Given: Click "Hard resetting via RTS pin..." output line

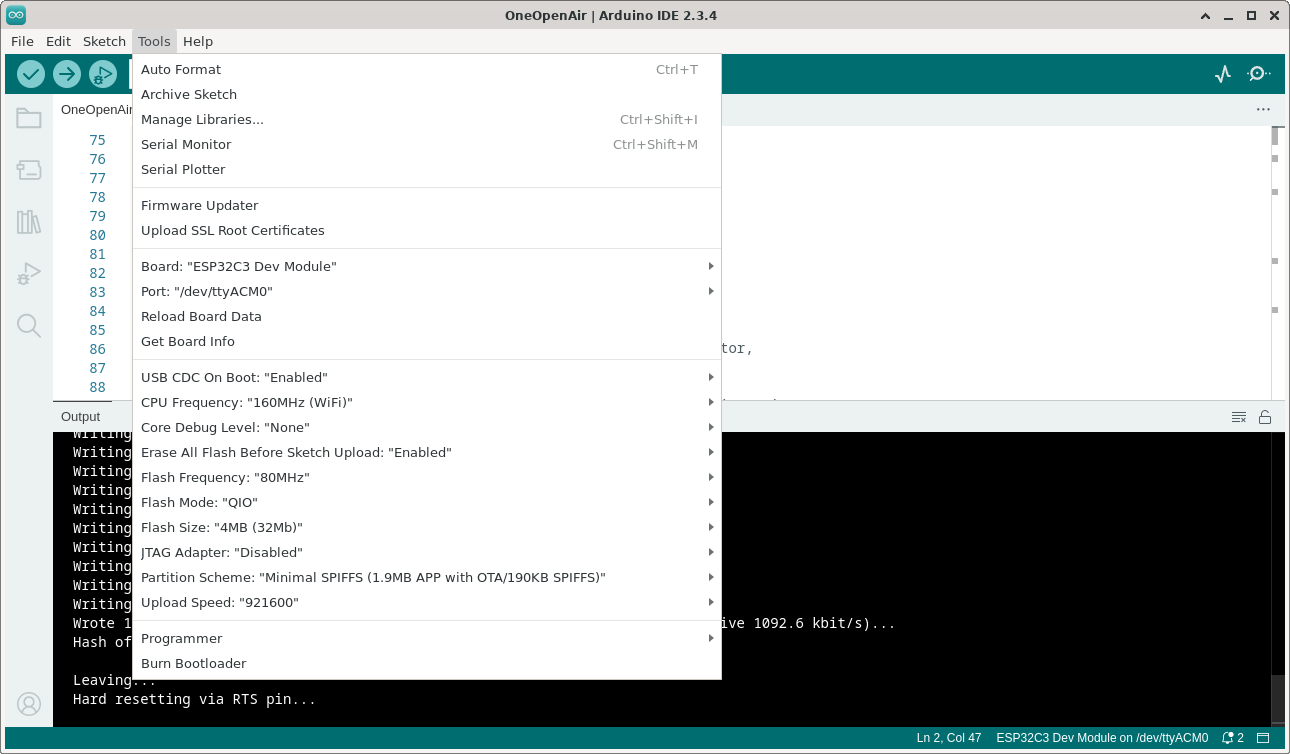Looking at the screenshot, I should point(194,699).
